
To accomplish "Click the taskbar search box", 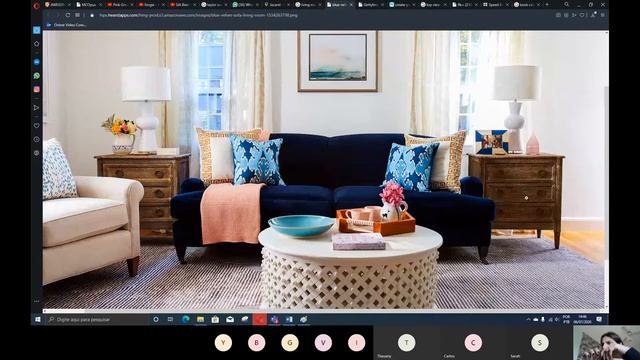I will click(97, 320).
